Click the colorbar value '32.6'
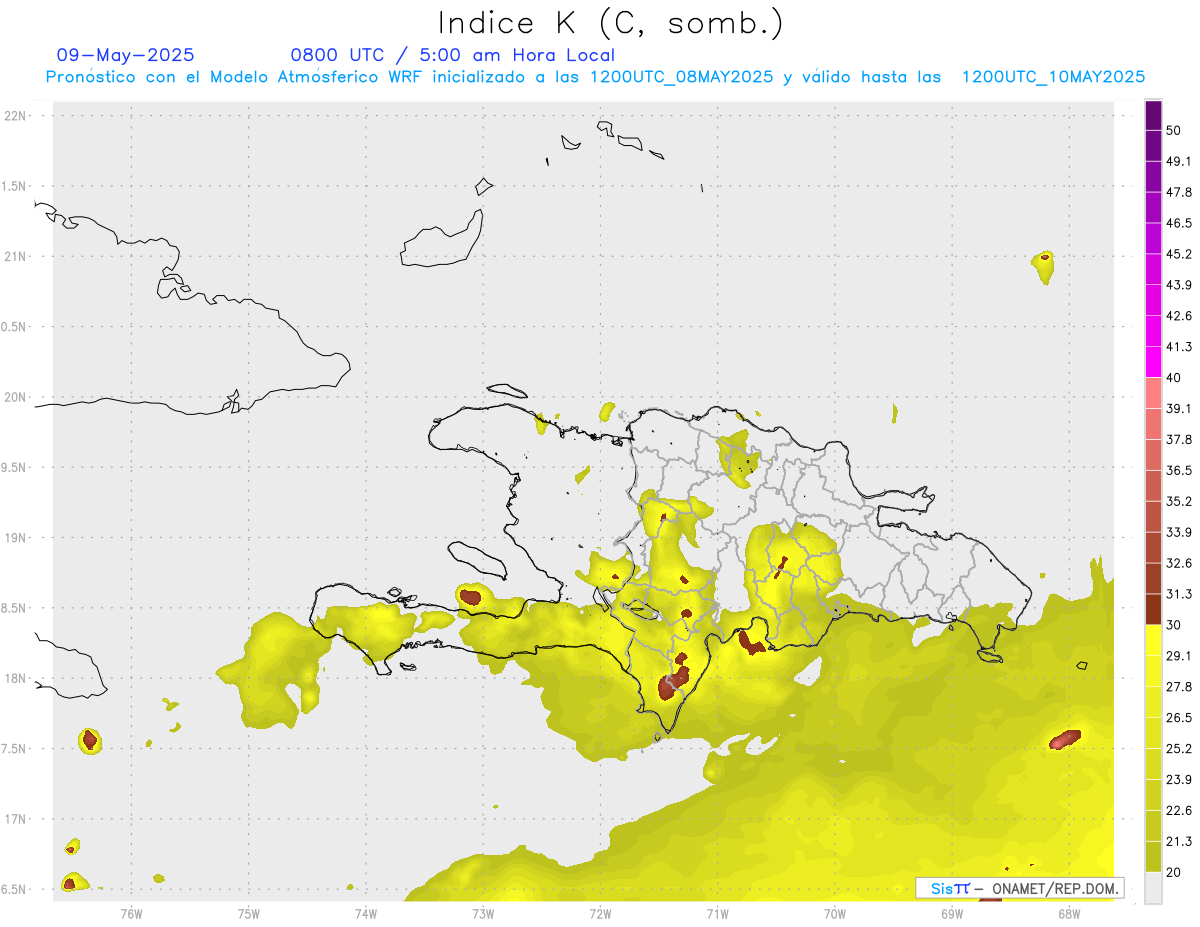The image size is (1200, 927). [1179, 563]
